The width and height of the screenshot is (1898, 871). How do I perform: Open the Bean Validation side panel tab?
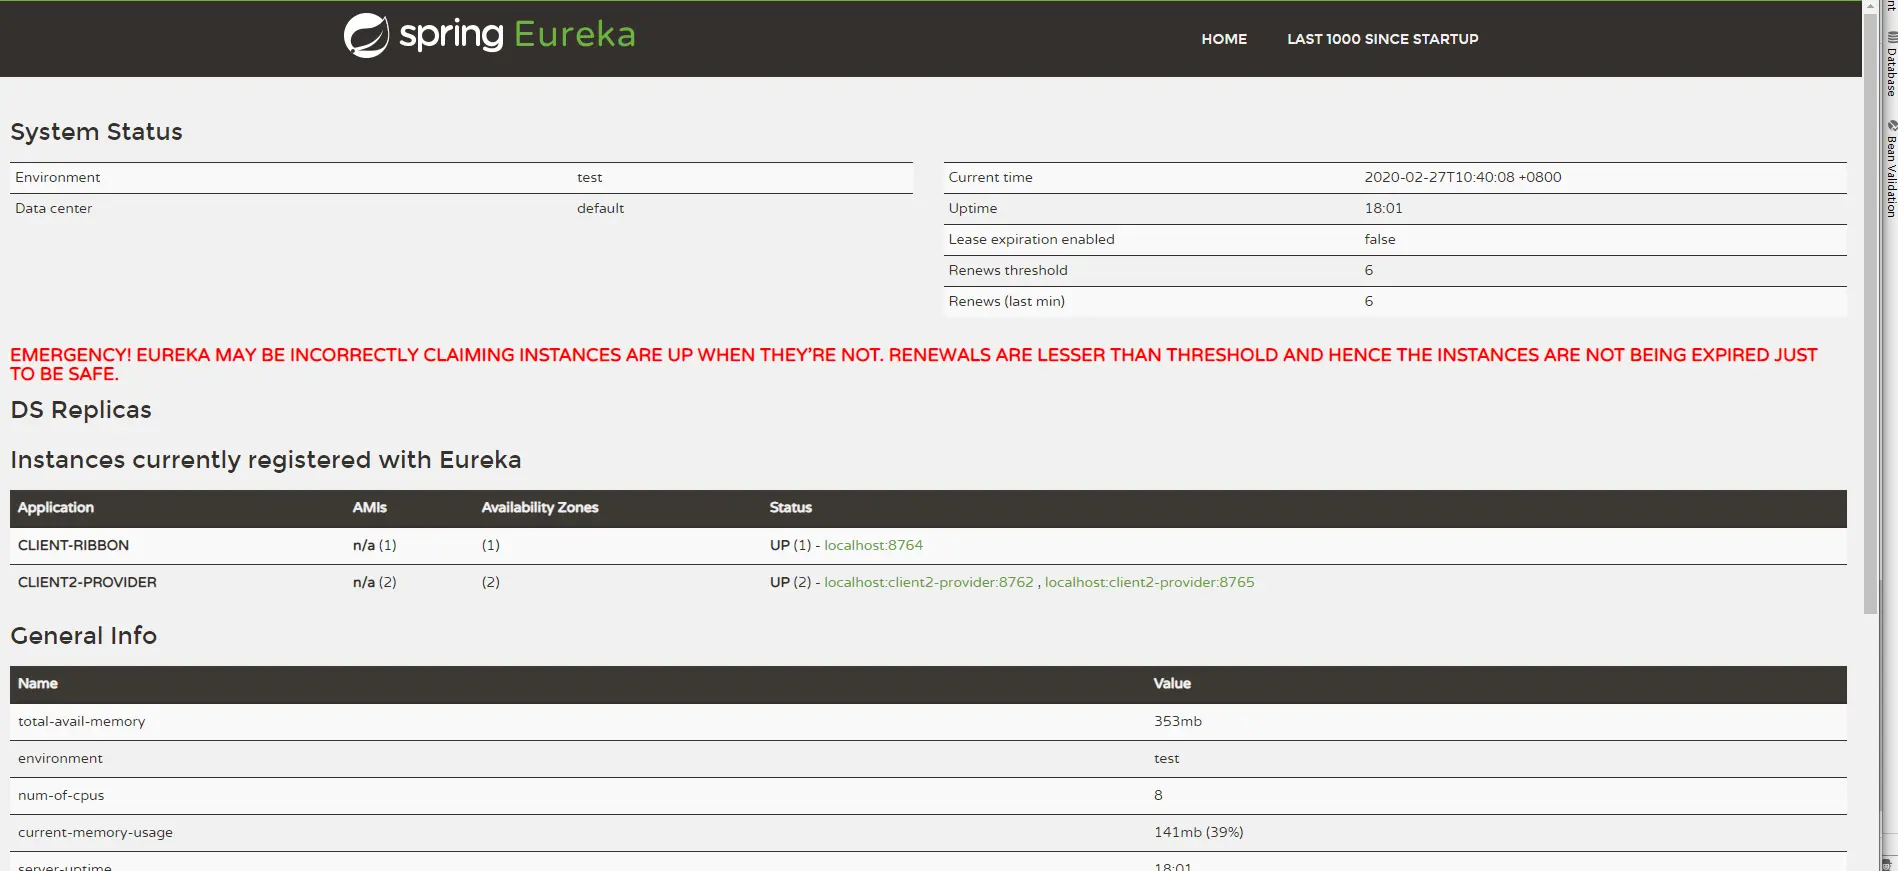(x=1891, y=168)
